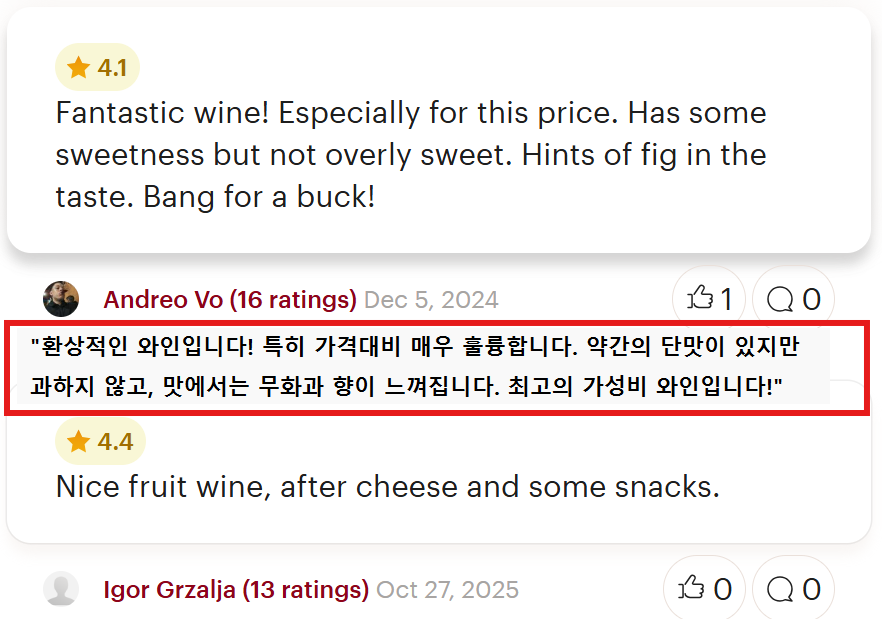Open comment bubble on Igor Grzalja's review
The height and width of the screenshot is (619, 882).
coord(780,589)
